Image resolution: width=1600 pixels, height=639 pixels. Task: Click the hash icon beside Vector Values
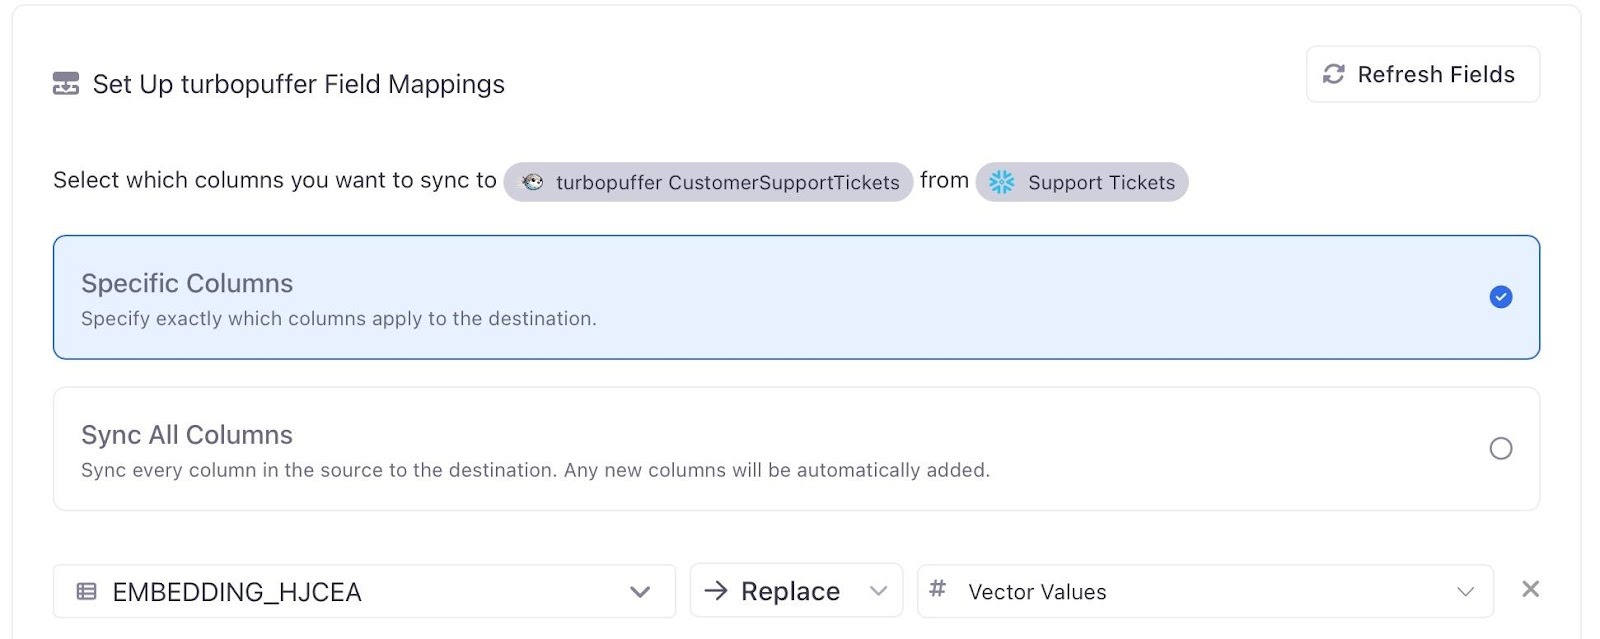point(937,589)
